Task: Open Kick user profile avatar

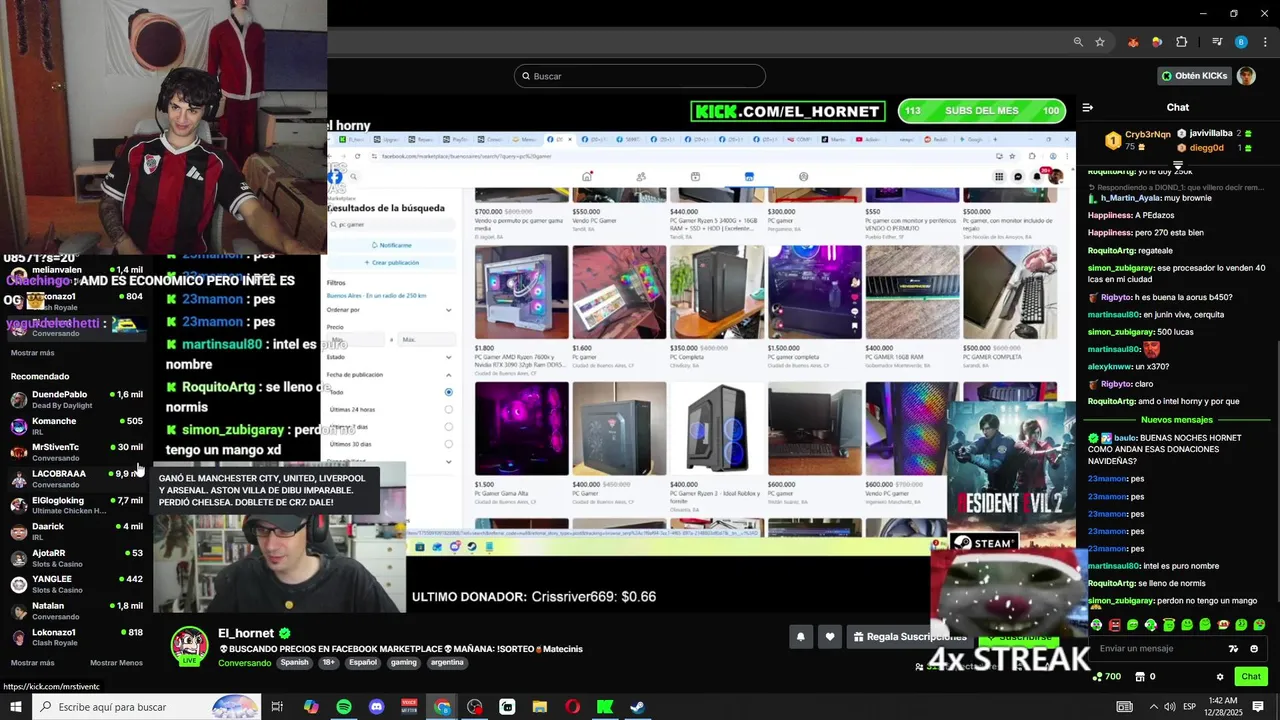Action: click(x=1246, y=76)
